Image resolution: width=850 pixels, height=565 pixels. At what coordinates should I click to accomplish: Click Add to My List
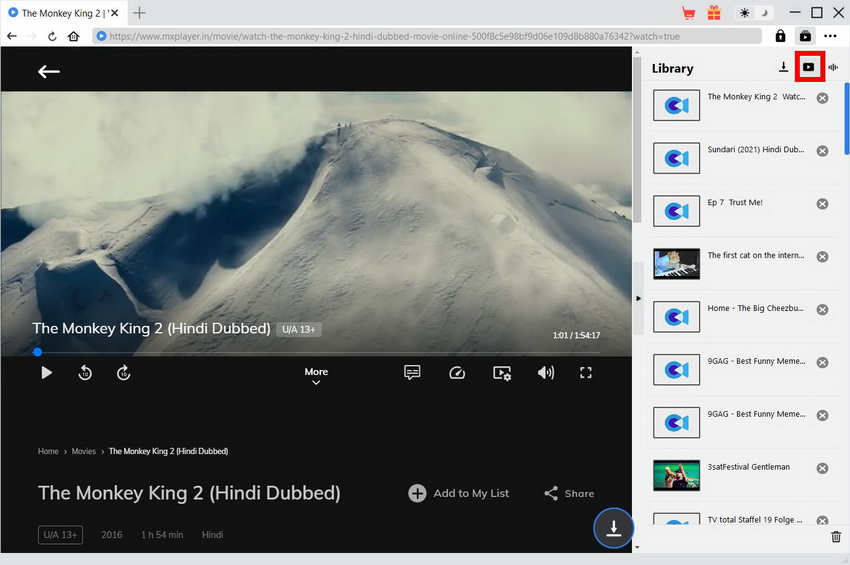458,493
